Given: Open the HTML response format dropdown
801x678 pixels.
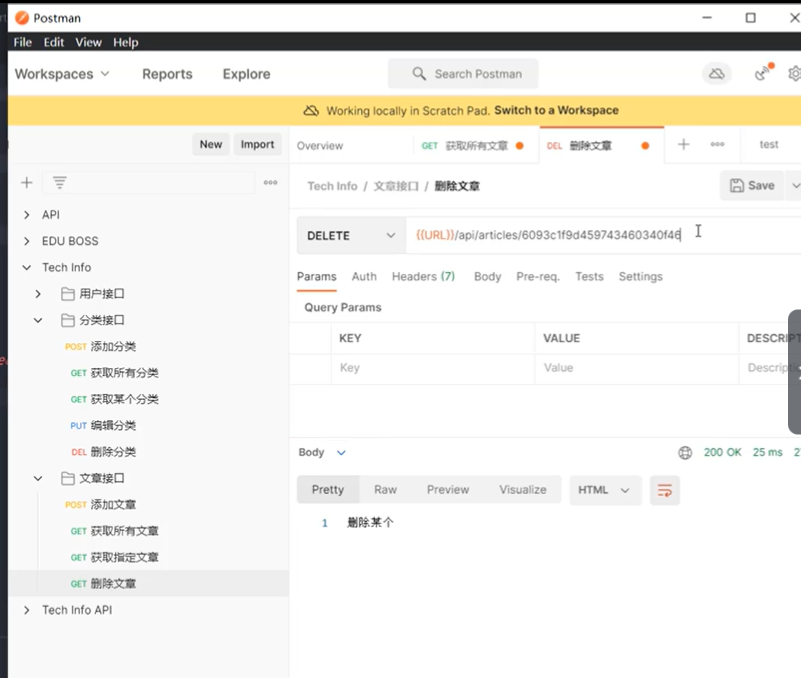Looking at the screenshot, I should click(605, 490).
